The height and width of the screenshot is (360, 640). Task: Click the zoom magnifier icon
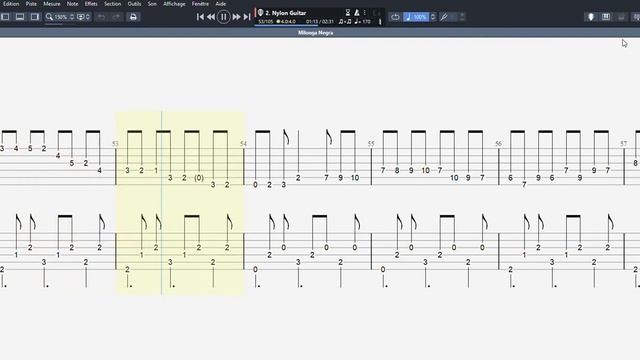click(x=49, y=17)
